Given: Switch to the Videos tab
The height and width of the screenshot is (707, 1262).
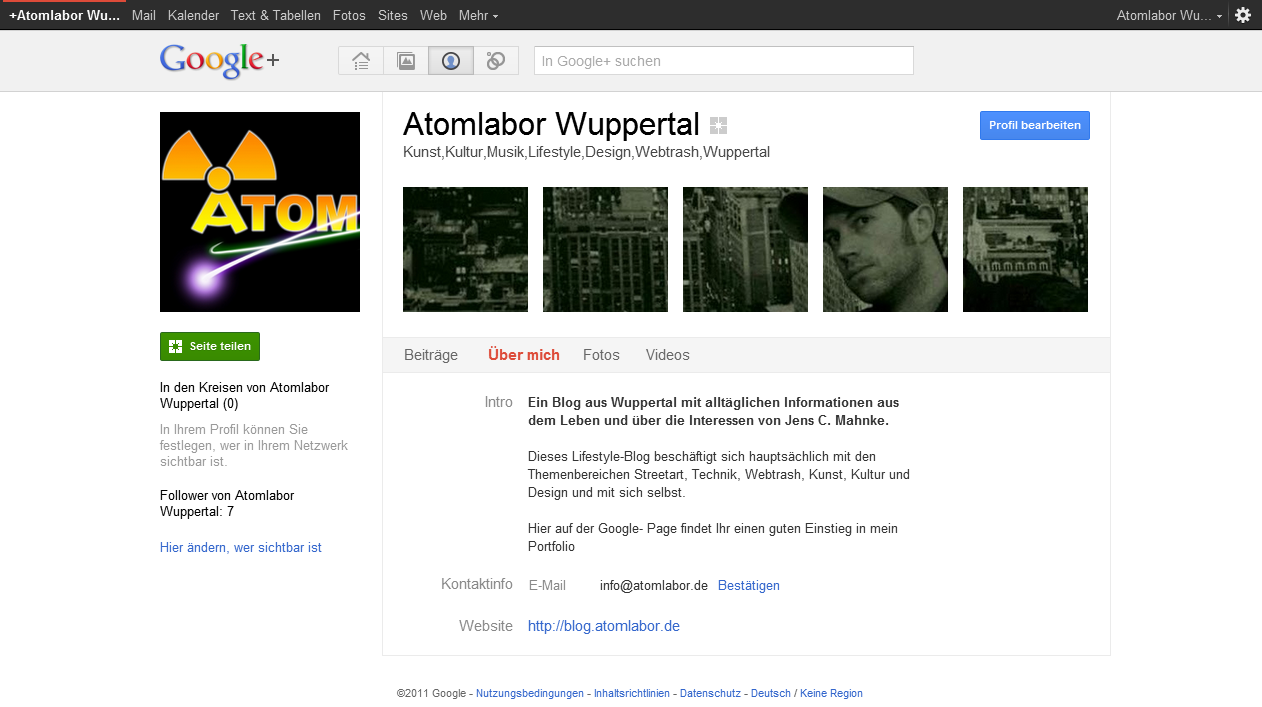Looking at the screenshot, I should click(x=668, y=355).
